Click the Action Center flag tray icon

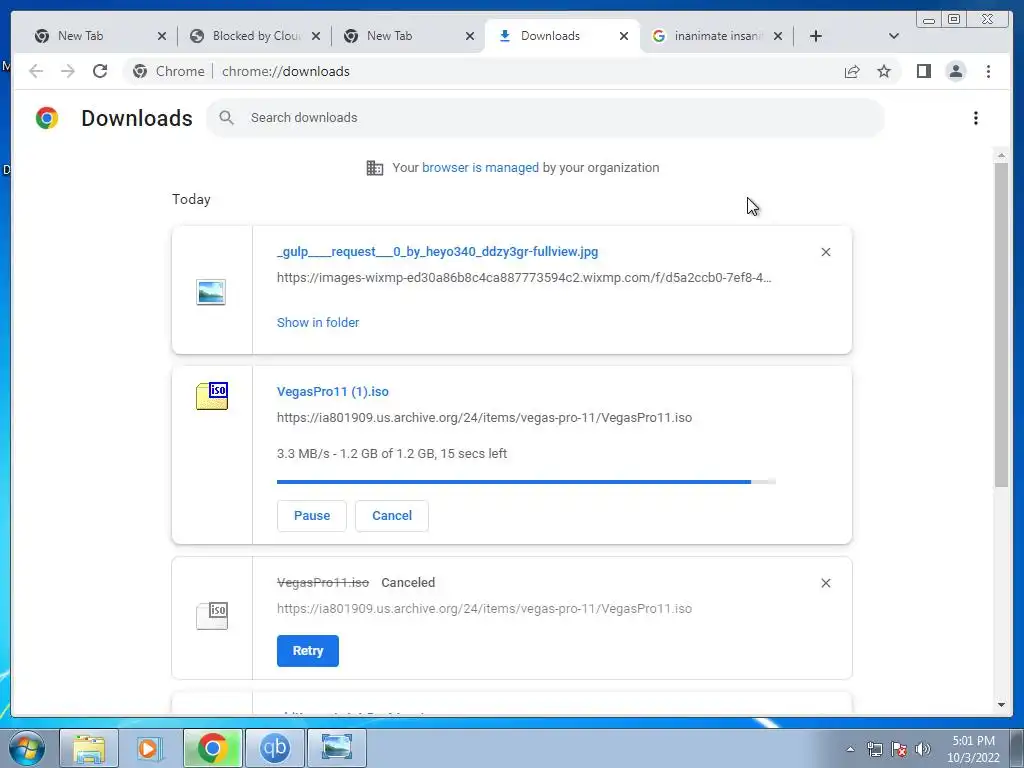click(899, 749)
